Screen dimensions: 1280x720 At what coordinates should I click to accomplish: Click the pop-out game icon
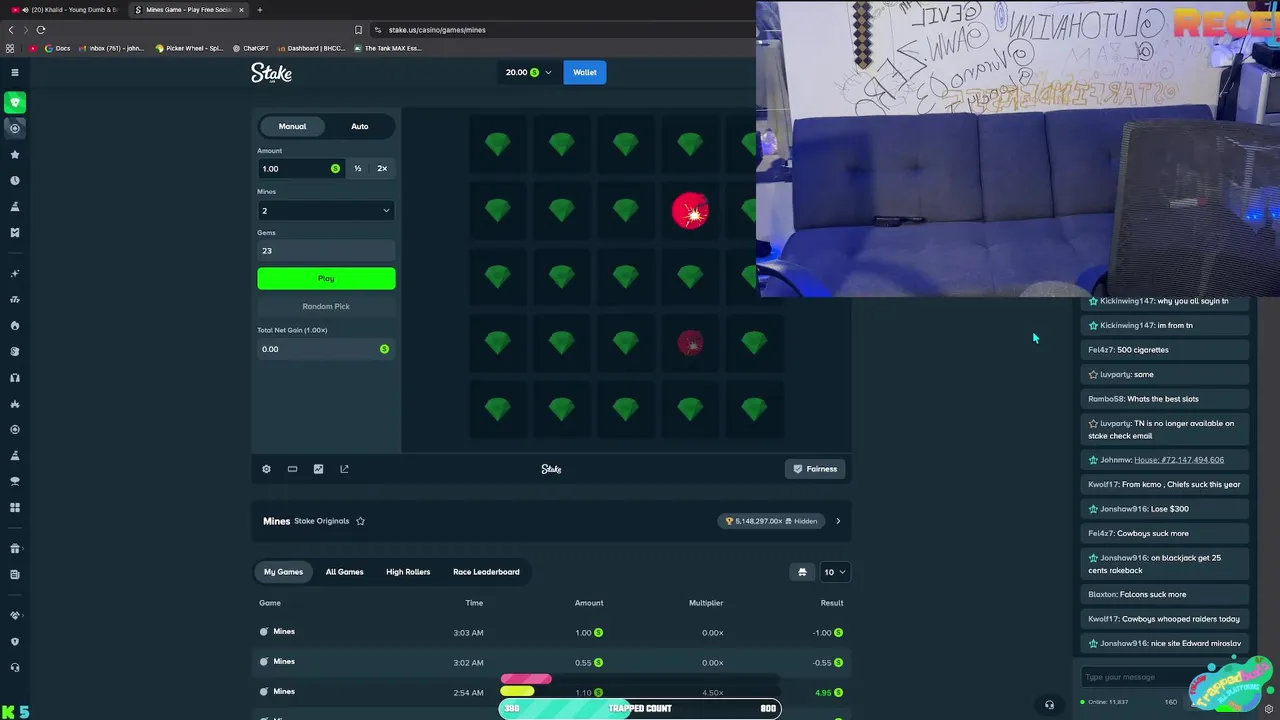coord(344,469)
